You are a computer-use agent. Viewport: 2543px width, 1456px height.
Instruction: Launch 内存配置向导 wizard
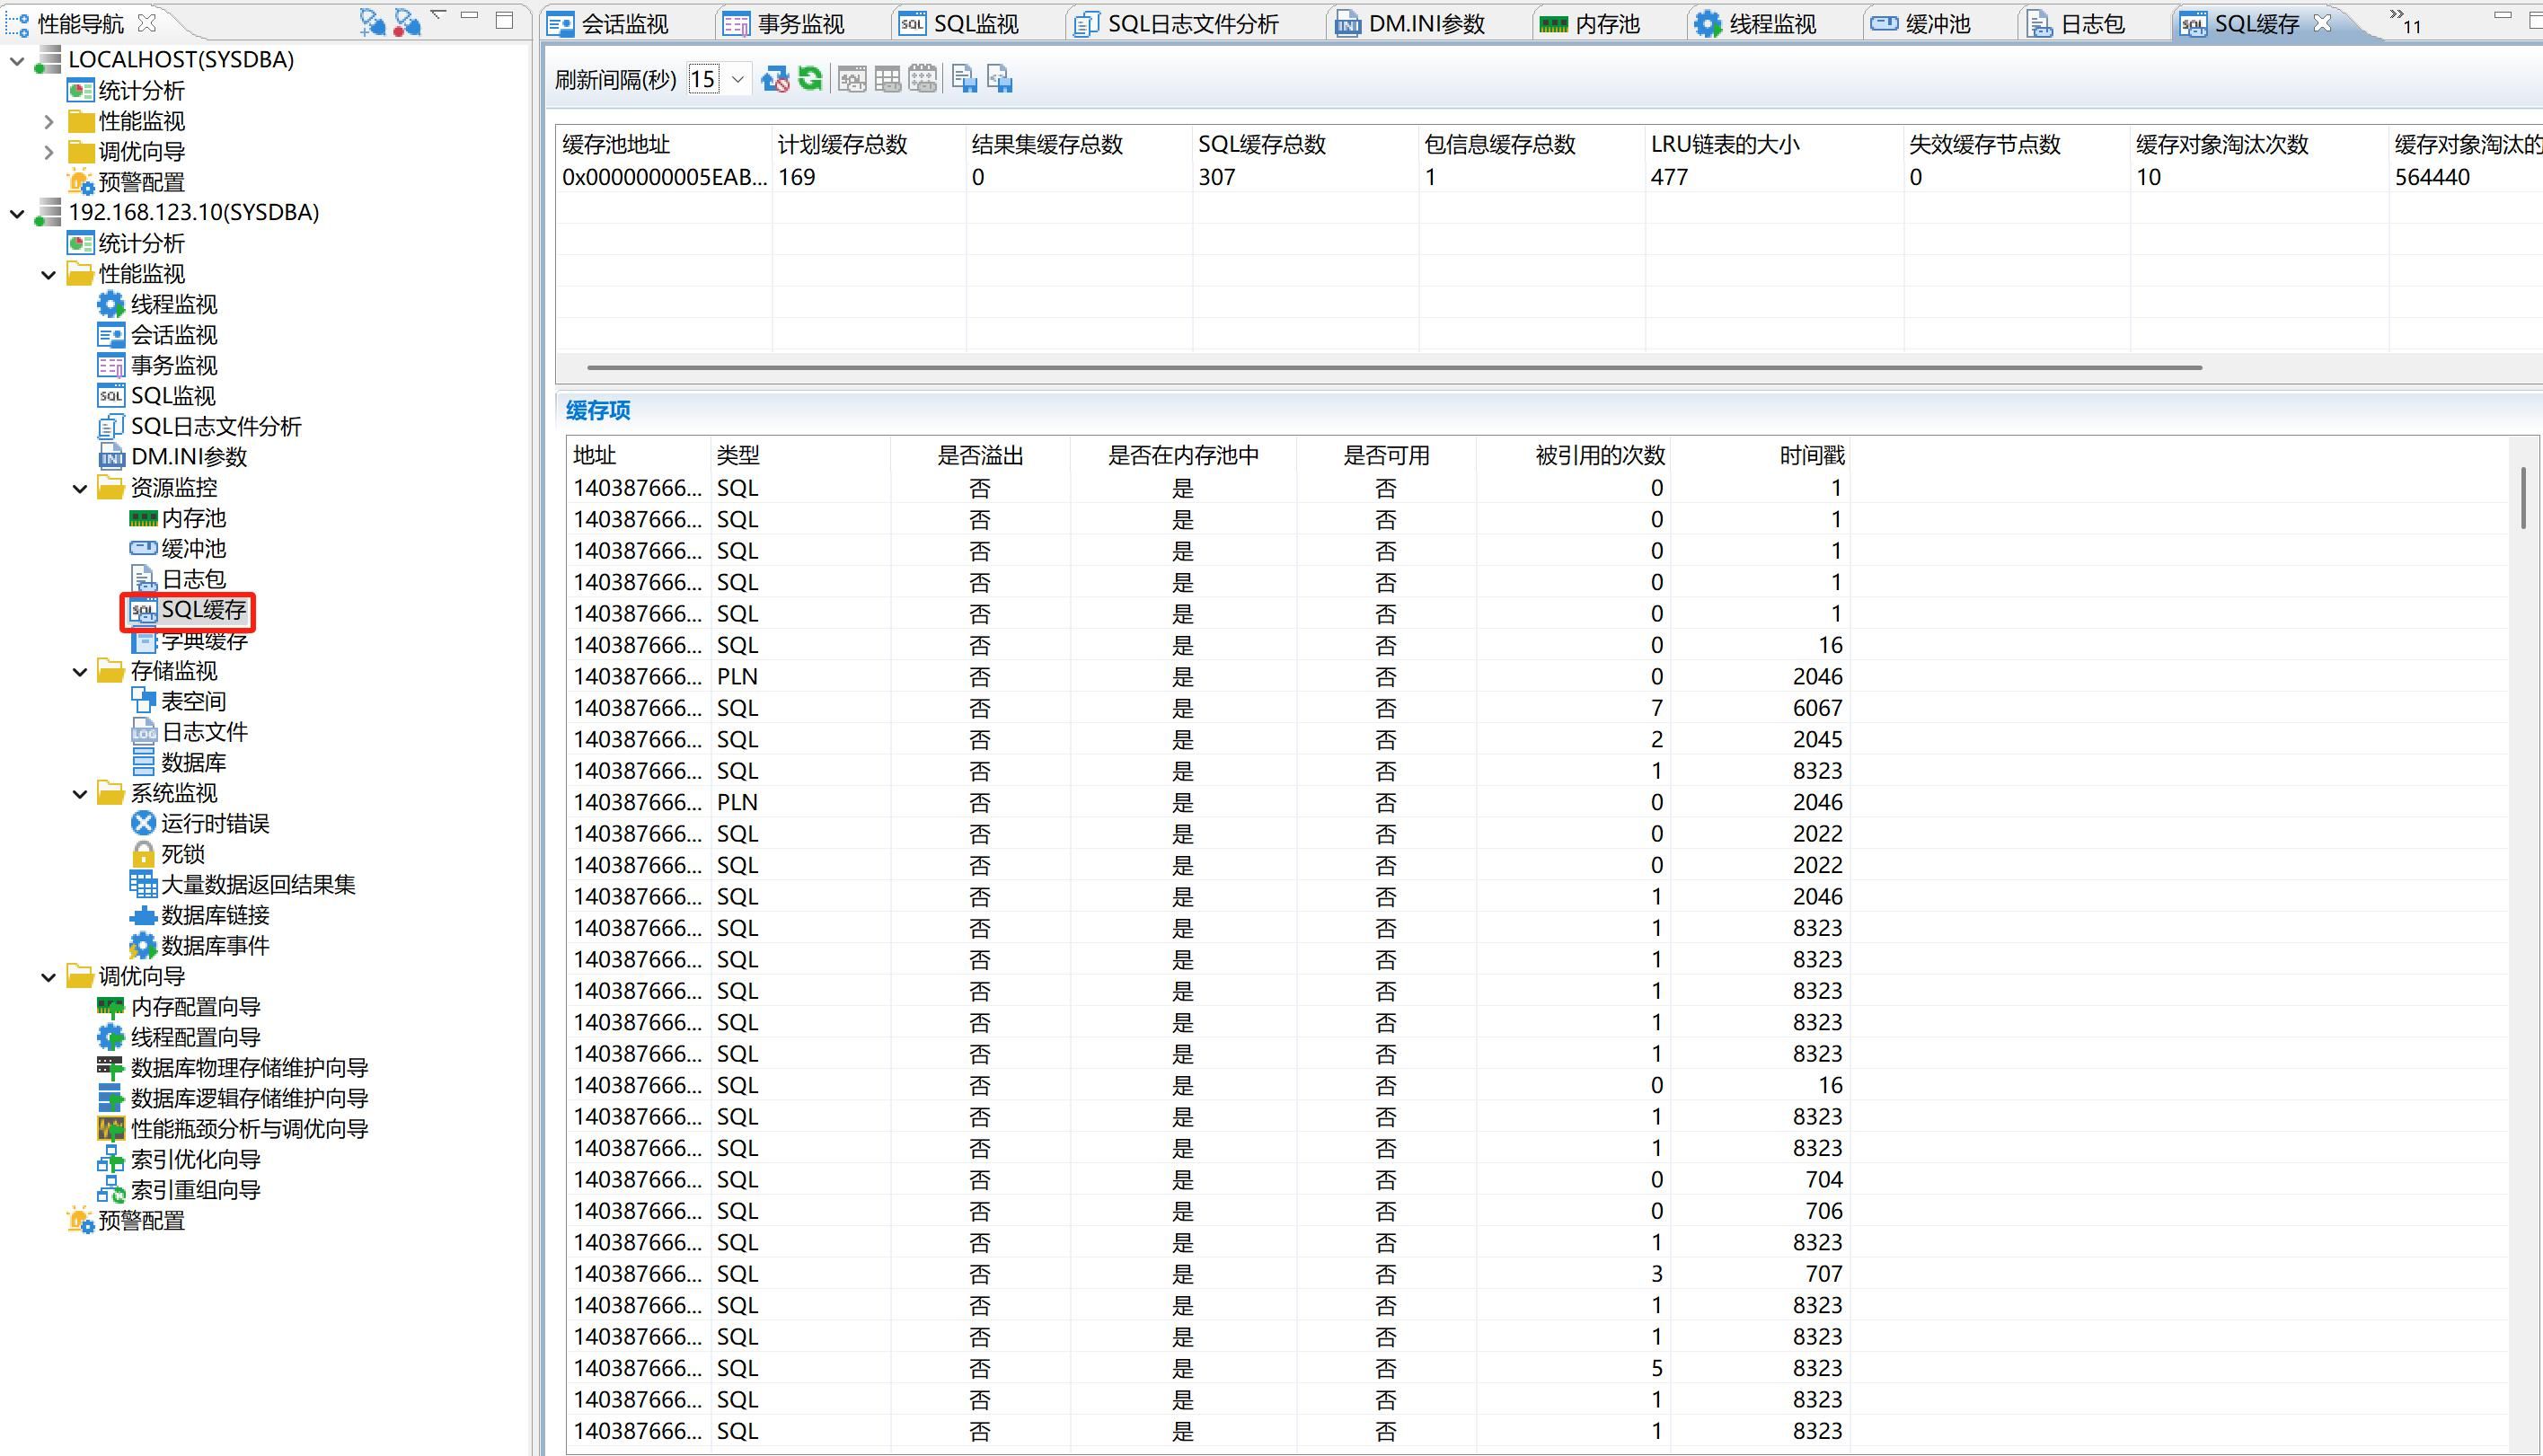pyautogui.click(x=179, y=1007)
